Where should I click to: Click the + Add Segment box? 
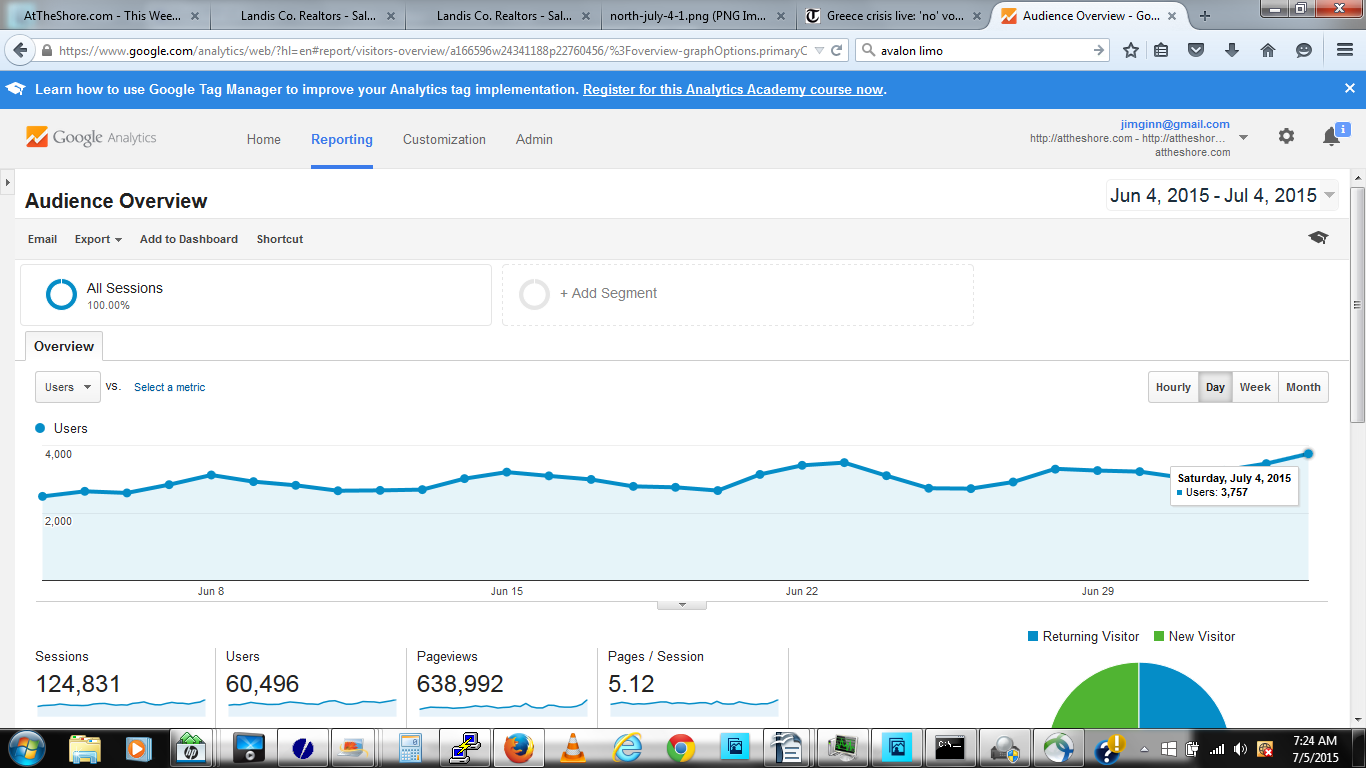point(738,294)
